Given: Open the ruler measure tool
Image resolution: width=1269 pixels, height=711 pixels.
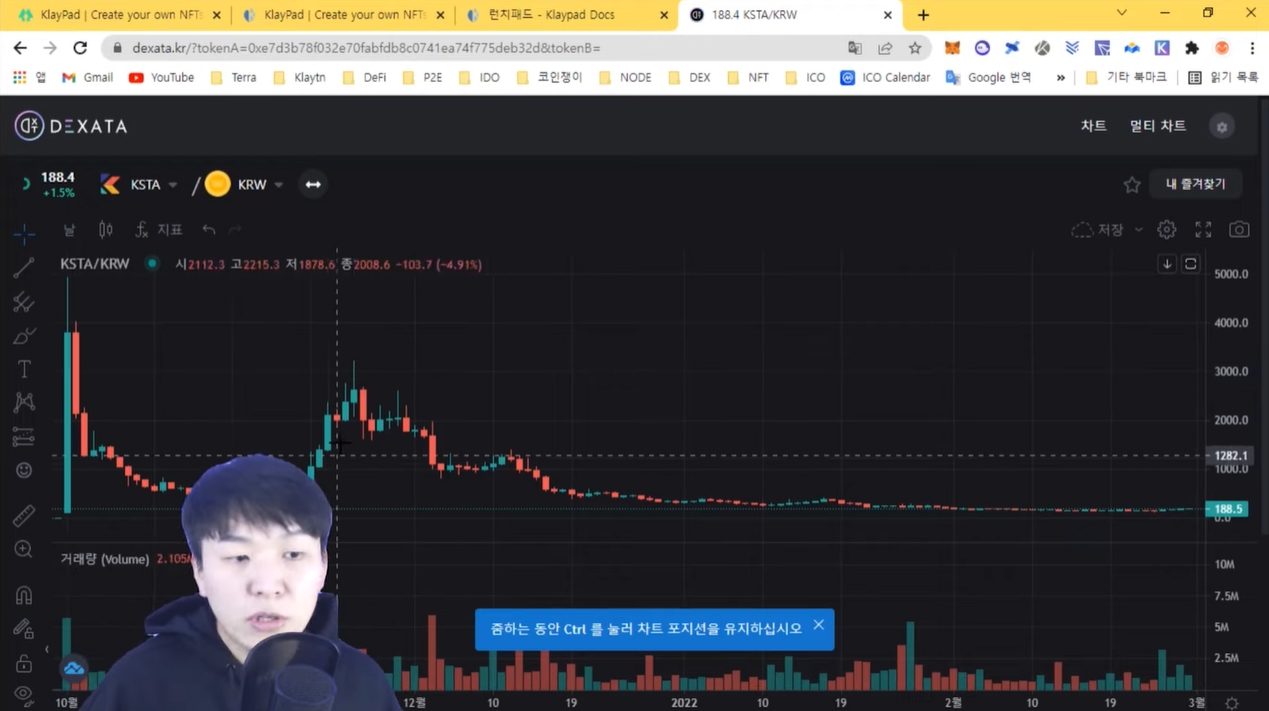Looking at the screenshot, I should pos(24,515).
